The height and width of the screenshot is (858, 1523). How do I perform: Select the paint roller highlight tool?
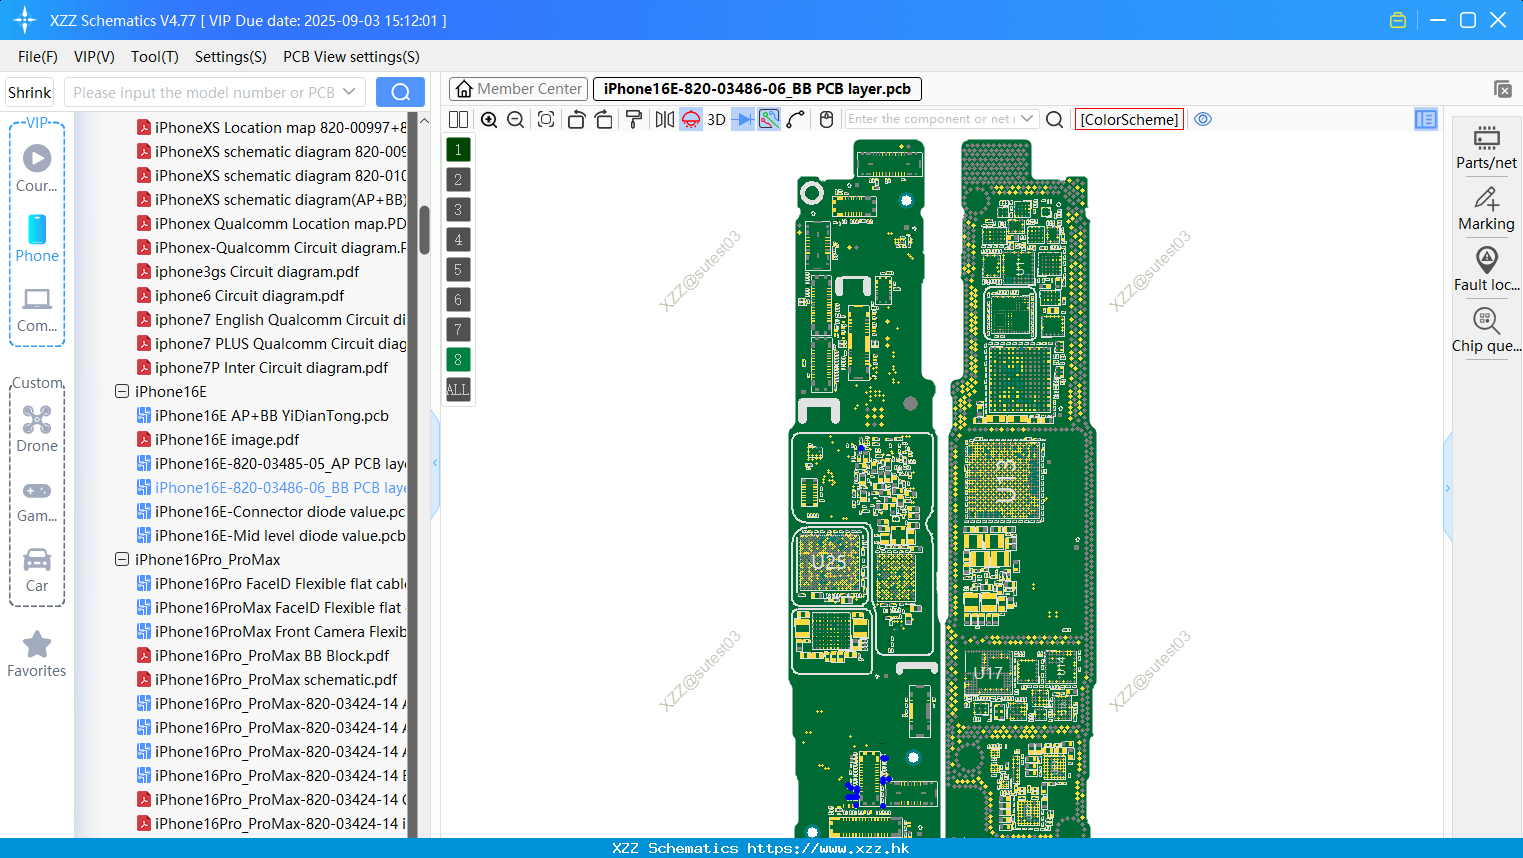tap(633, 120)
